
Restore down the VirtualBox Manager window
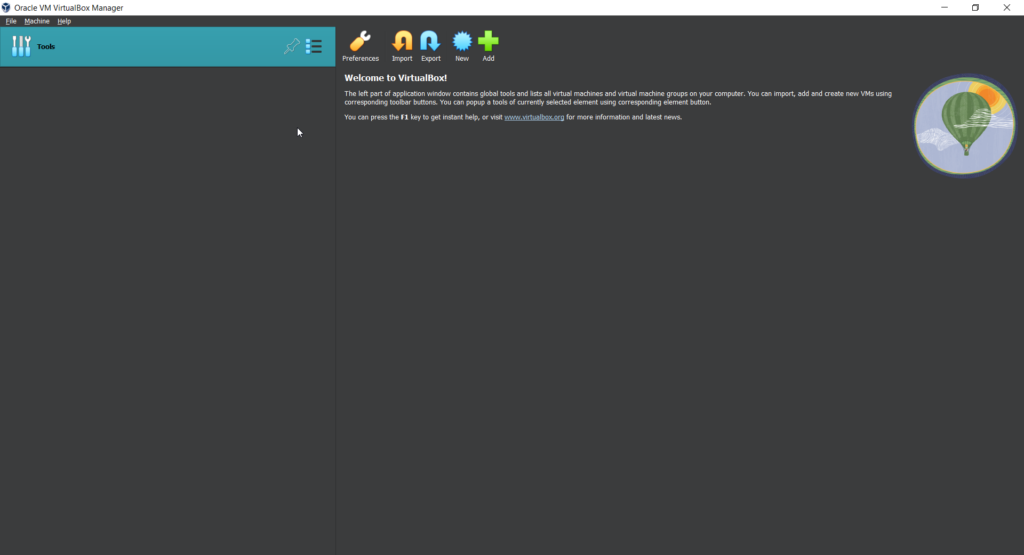click(975, 8)
